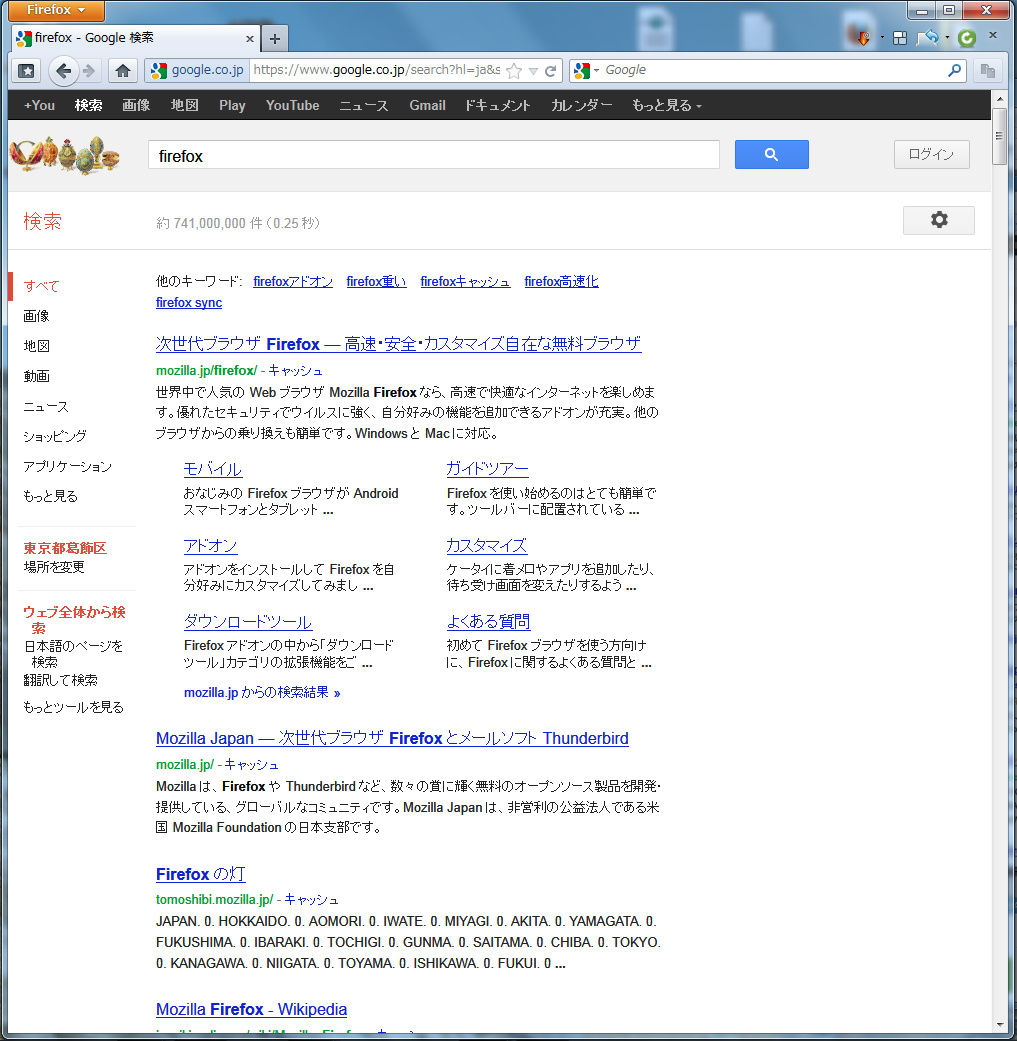
Task: Open ドキュメント in the black navigation bar
Action: pyautogui.click(x=497, y=106)
